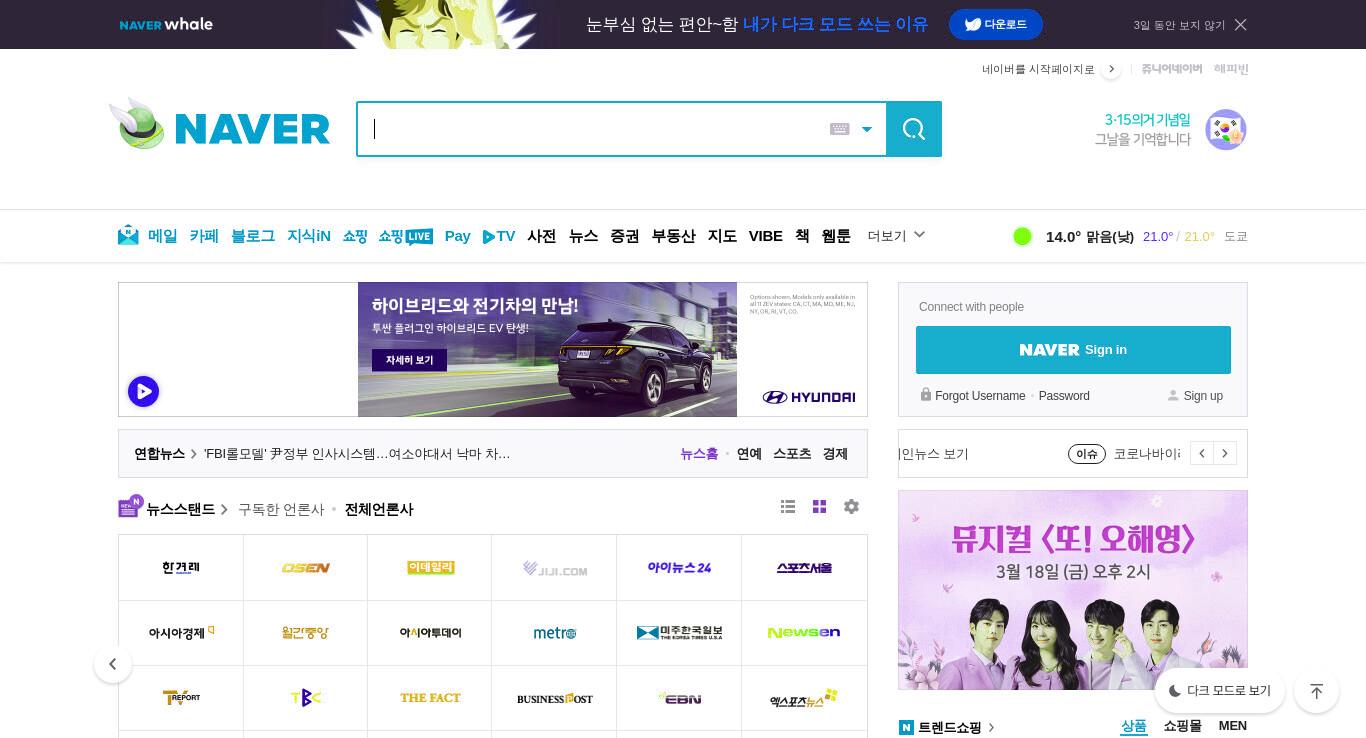Switch to 경제 news tab
The width and height of the screenshot is (1366, 738).
tap(835, 454)
